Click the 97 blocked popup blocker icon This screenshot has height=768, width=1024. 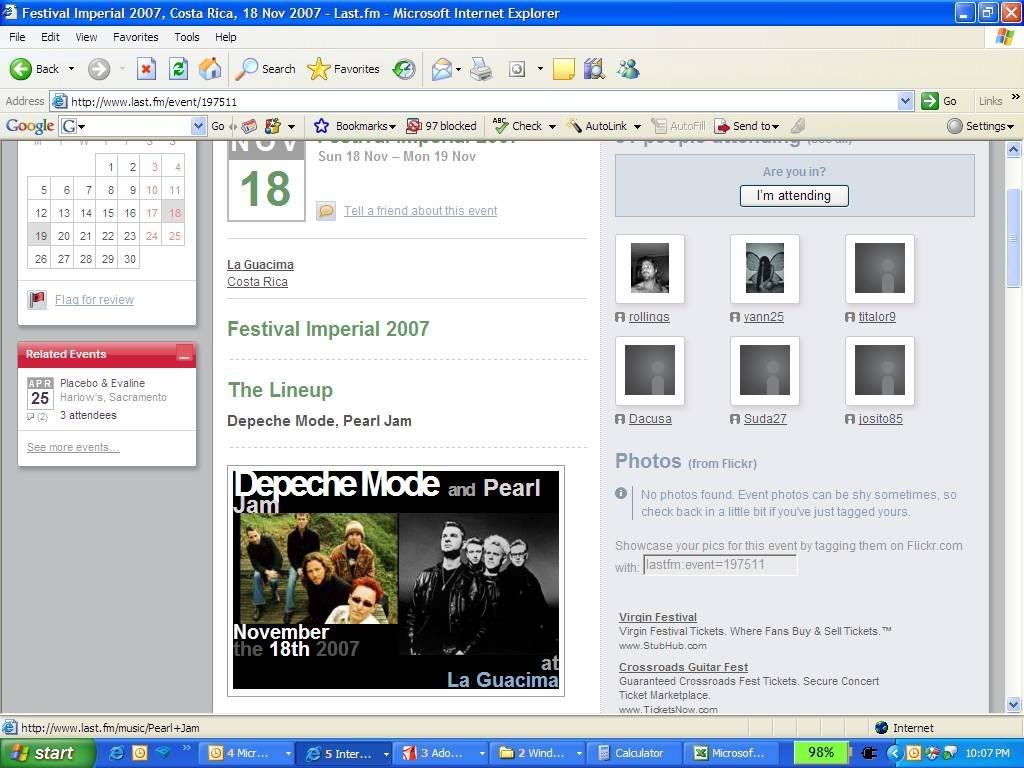tap(413, 126)
